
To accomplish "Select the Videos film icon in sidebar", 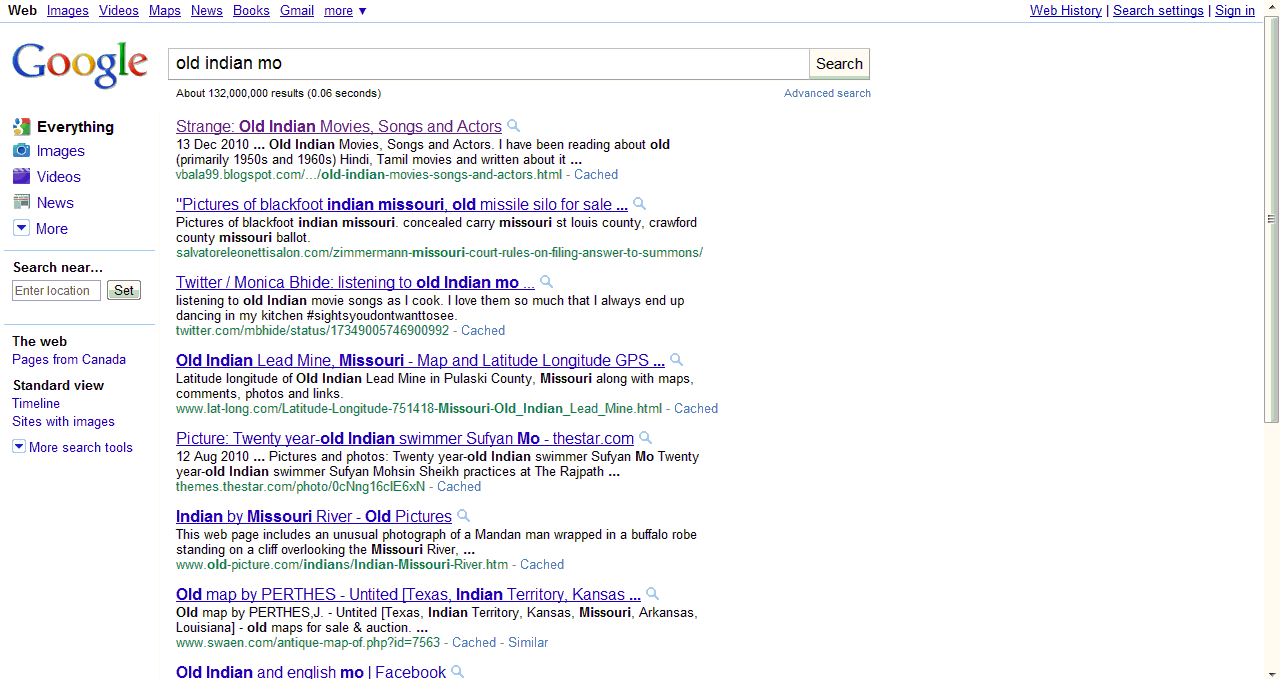I will [x=21, y=177].
